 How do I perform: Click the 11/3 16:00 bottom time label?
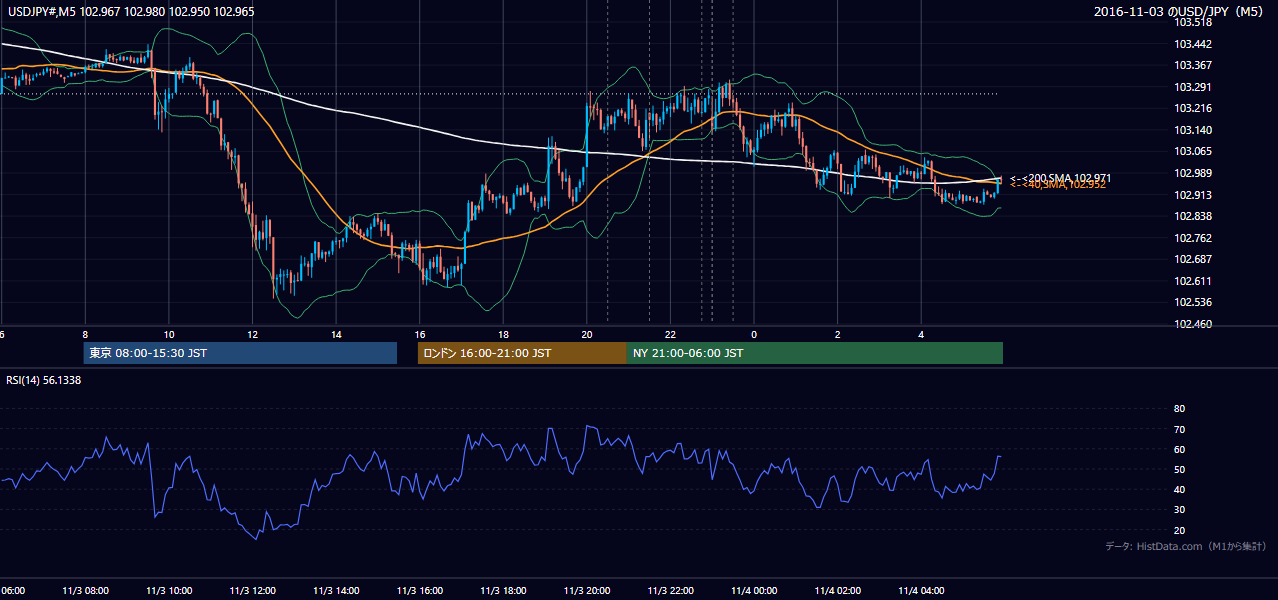click(419, 590)
